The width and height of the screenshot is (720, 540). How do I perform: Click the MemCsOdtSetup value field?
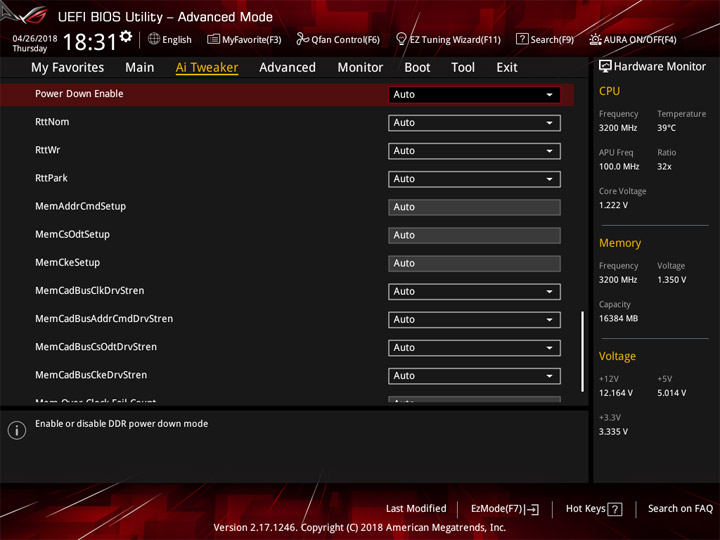[474, 235]
